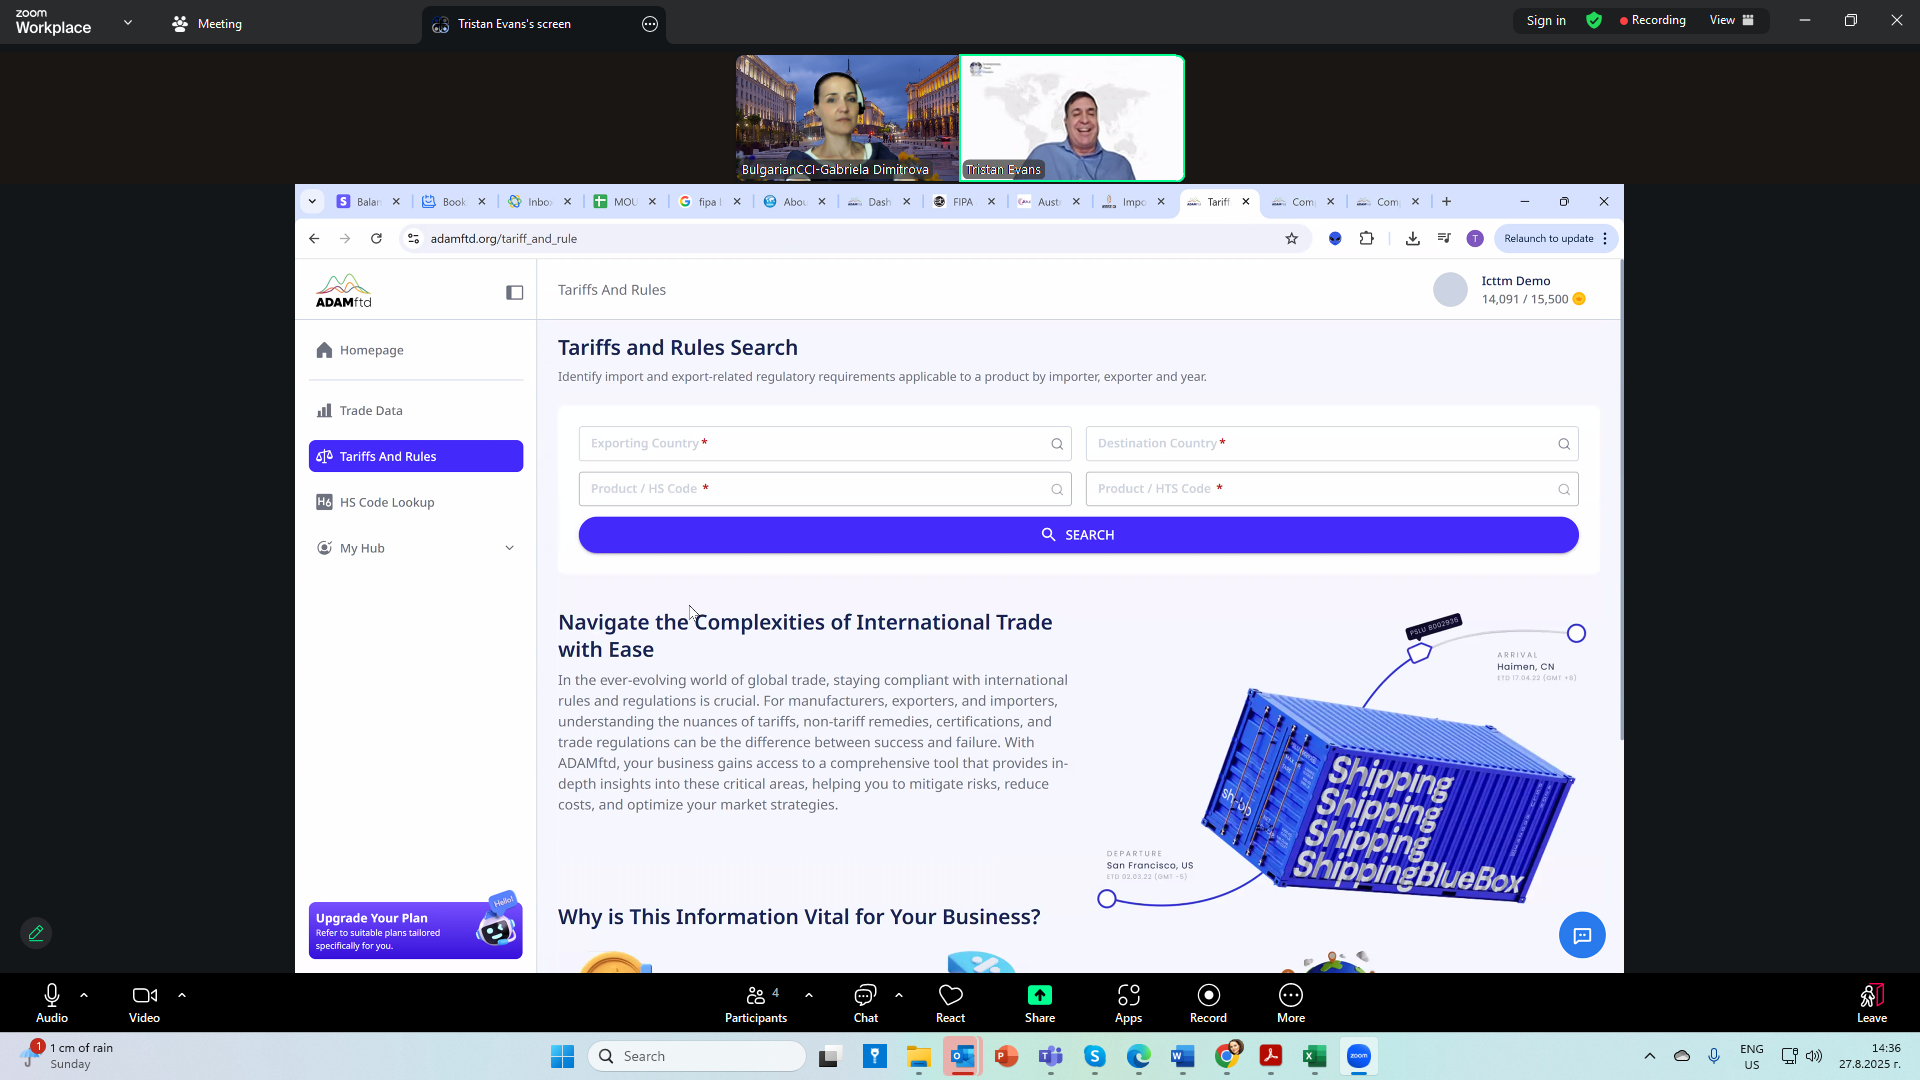Click the green encryption shield icon
The image size is (1920, 1080).
tap(1594, 20)
